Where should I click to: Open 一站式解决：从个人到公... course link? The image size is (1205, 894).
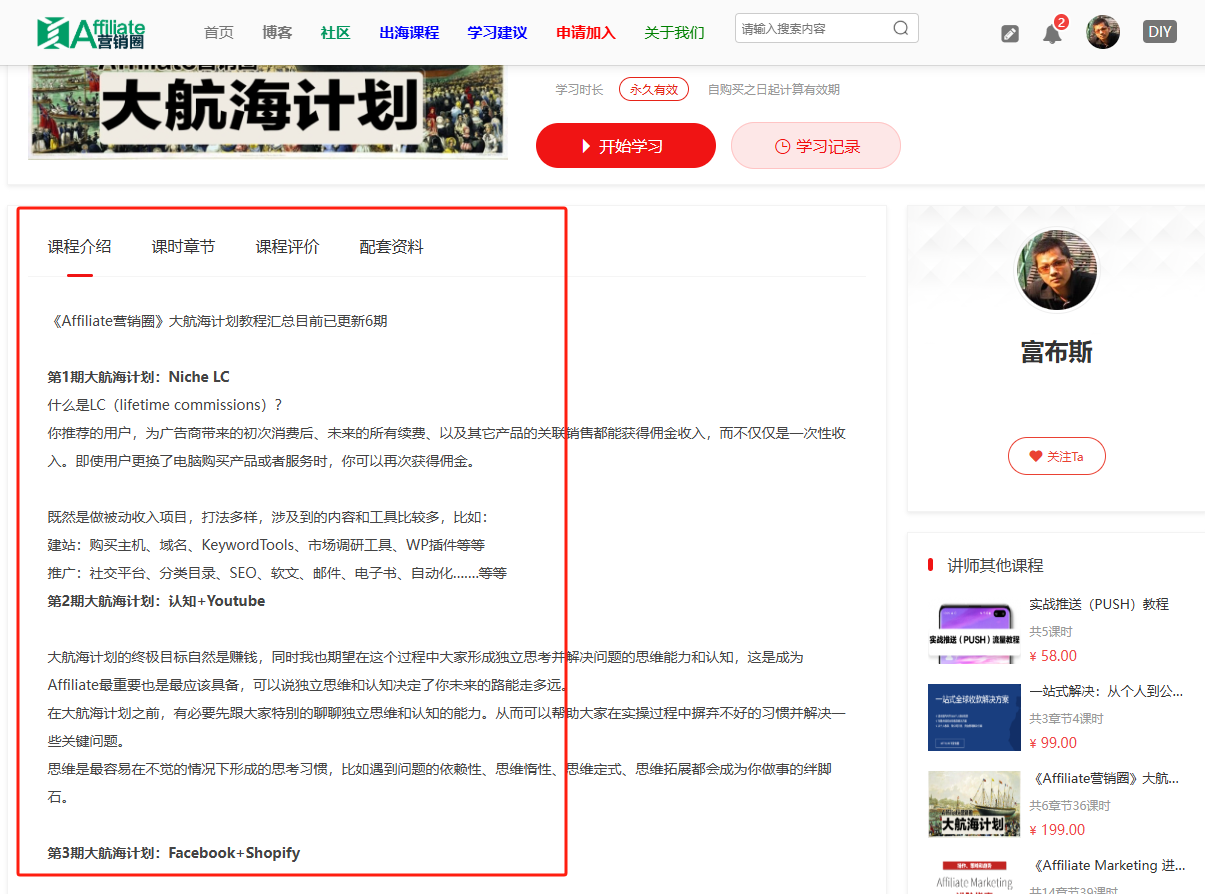point(1106,691)
